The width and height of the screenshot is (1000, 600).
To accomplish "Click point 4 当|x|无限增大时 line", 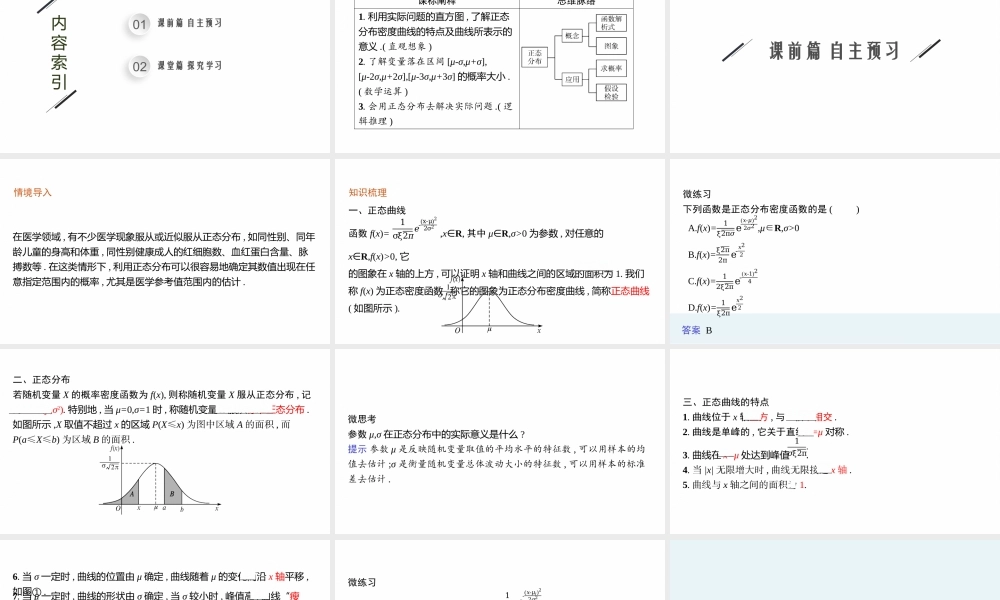I will coord(767,470).
